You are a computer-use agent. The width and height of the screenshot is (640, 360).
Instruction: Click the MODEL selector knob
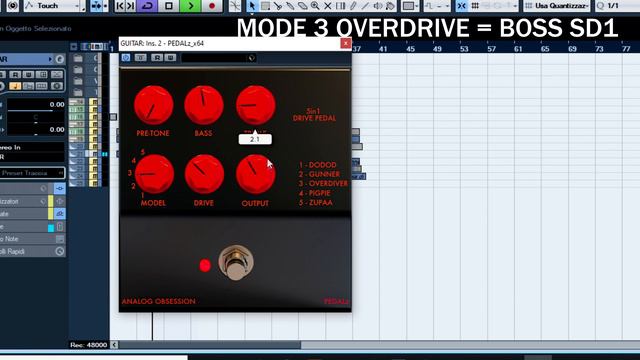154,174
